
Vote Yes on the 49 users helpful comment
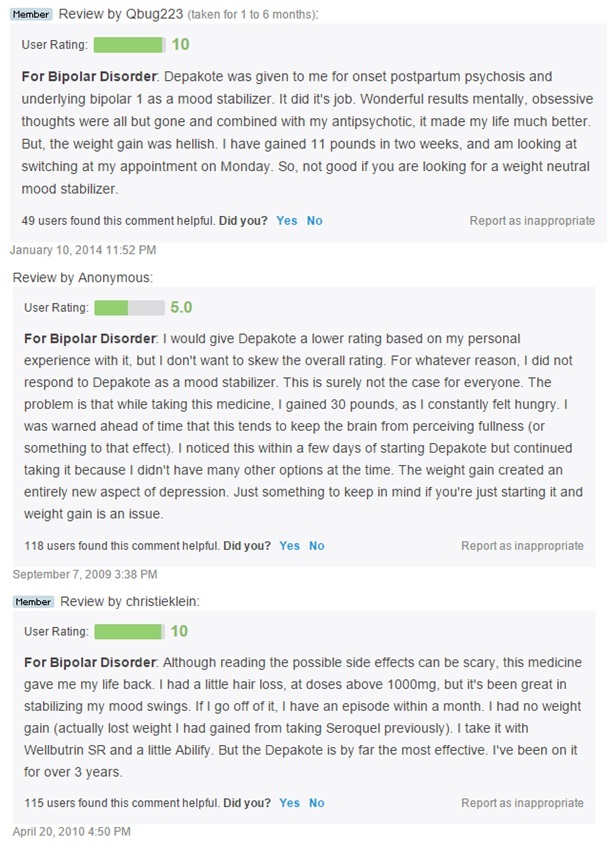(286, 221)
